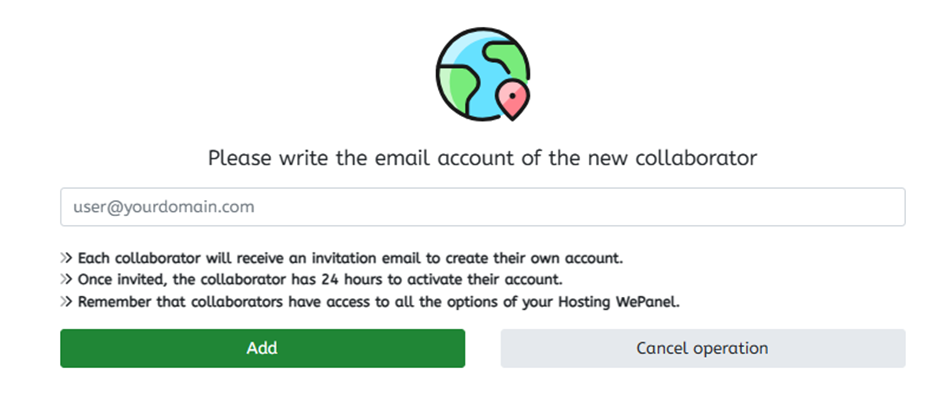Click the double-chevron before 'Remember that collaborators'
Screen dimensions: 940x395
click(66, 301)
